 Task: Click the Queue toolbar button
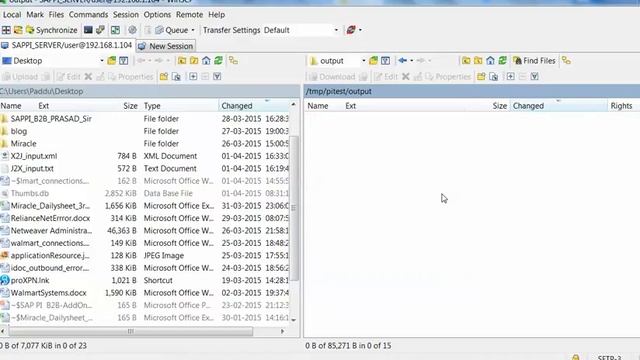pyautogui.click(x=172, y=30)
